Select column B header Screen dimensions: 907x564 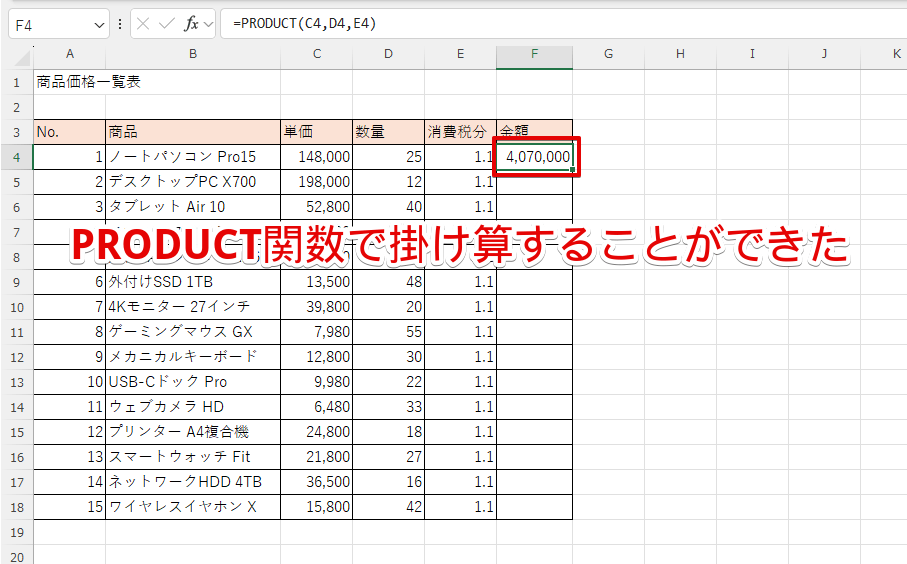pyautogui.click(x=193, y=54)
